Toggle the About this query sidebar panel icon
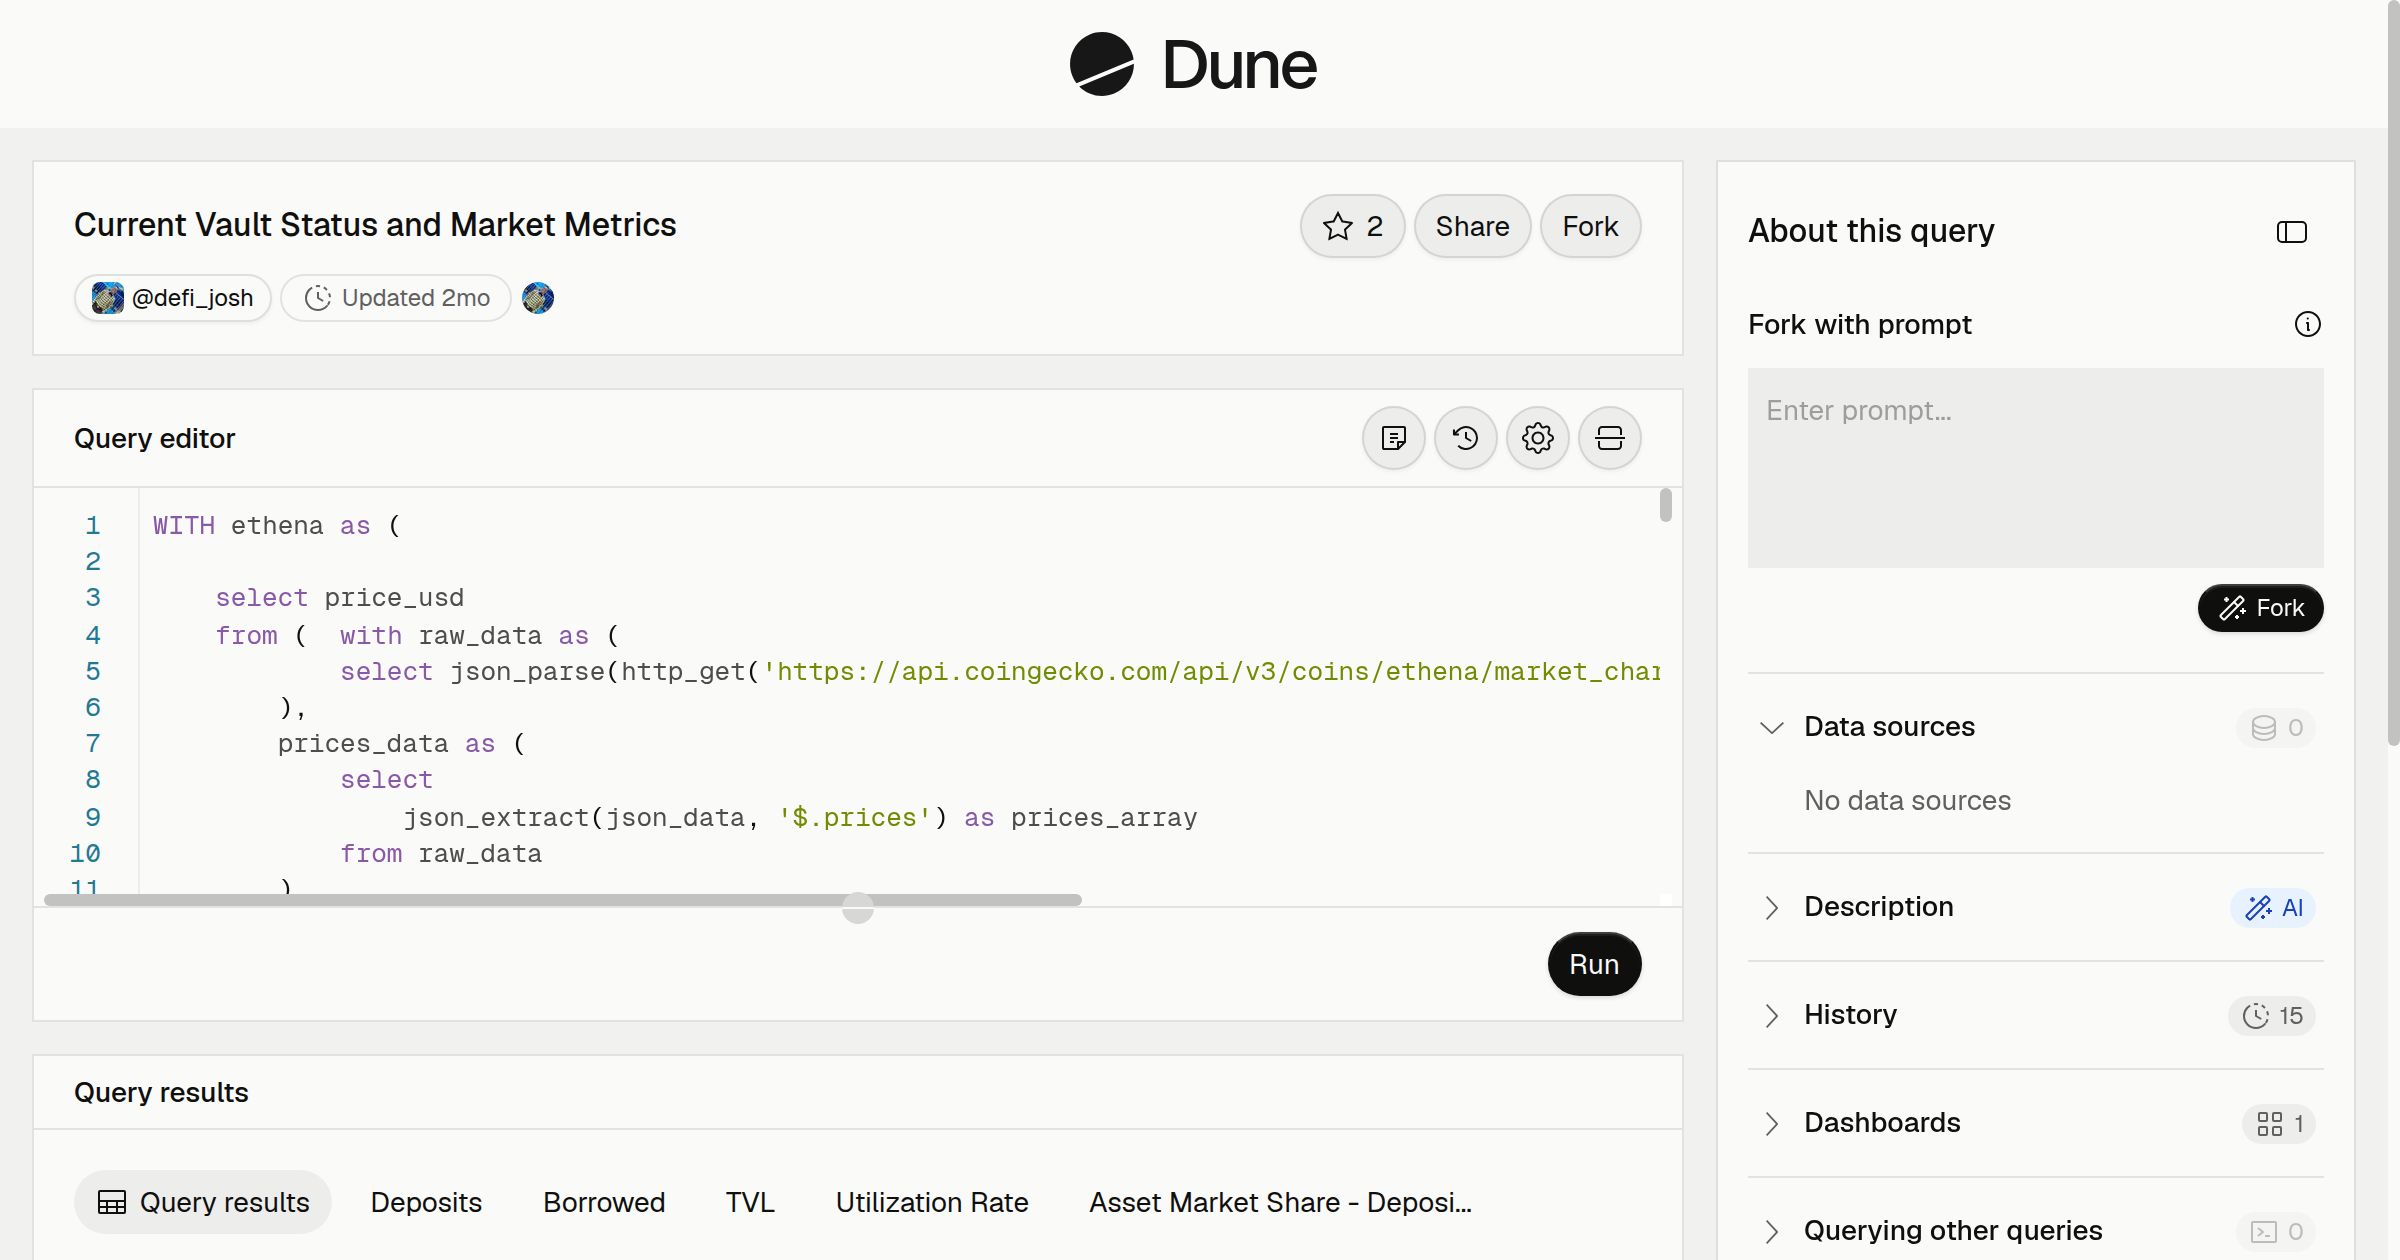 pyautogui.click(x=2291, y=232)
